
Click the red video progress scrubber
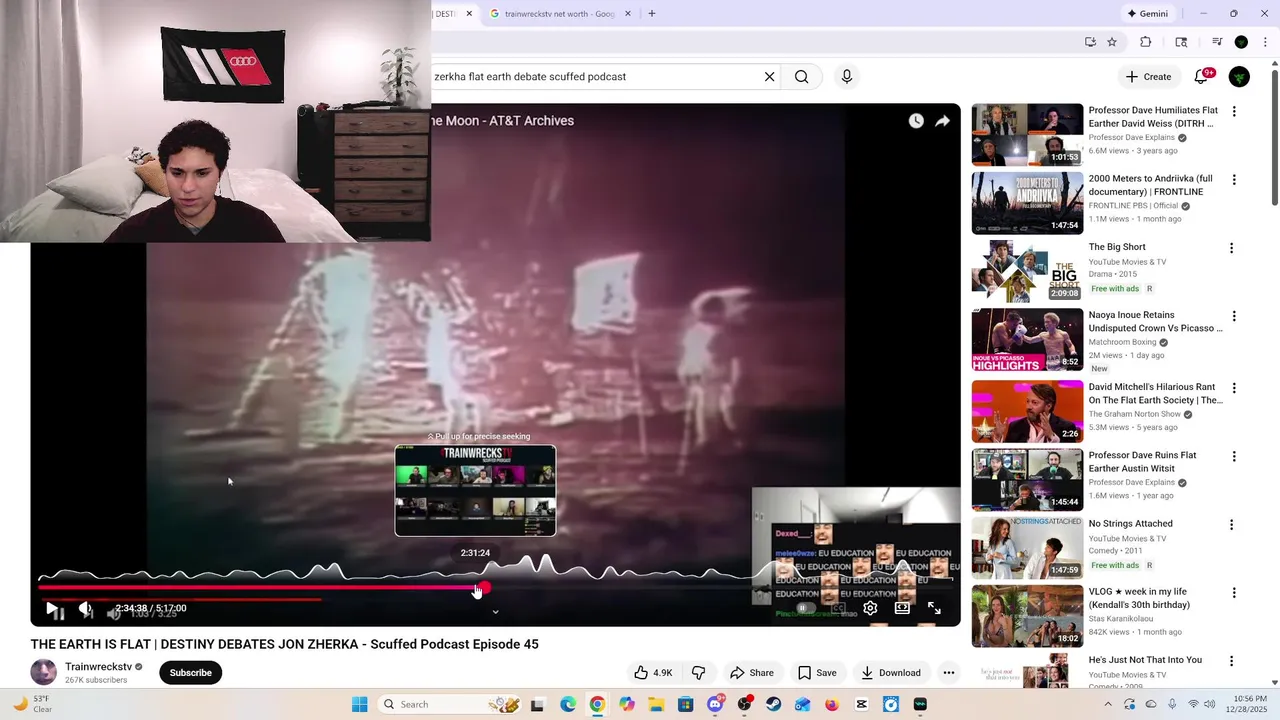(x=484, y=588)
